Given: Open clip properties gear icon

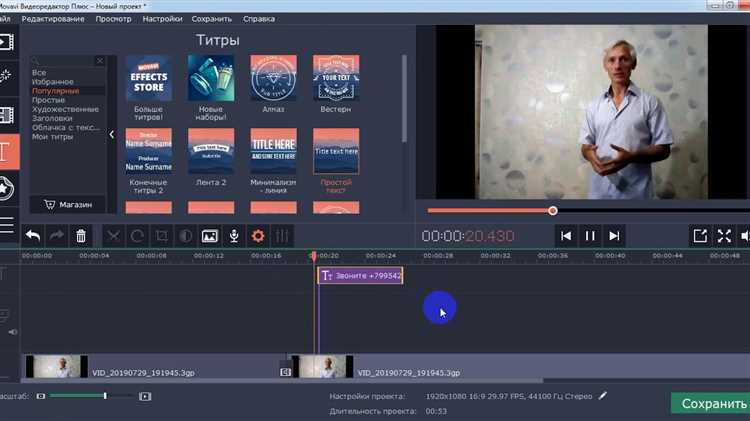Looking at the screenshot, I should pyautogui.click(x=258, y=236).
